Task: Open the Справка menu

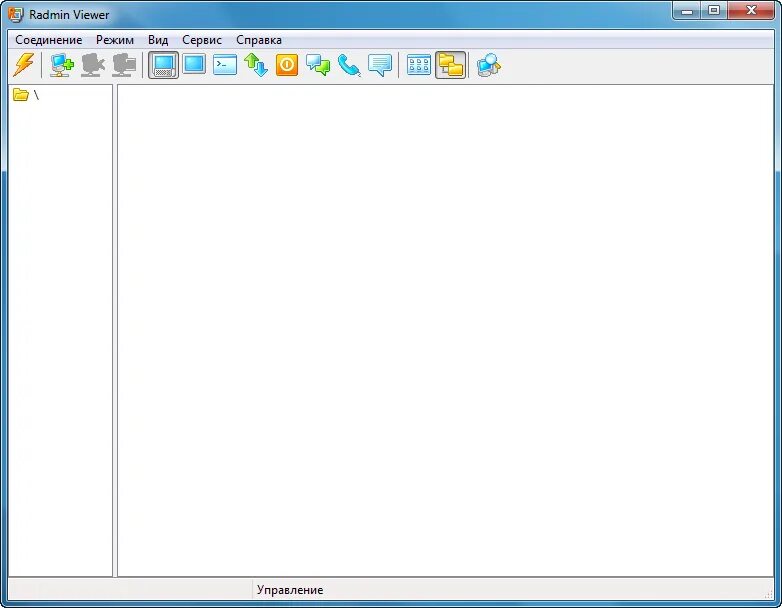Action: [x=259, y=40]
